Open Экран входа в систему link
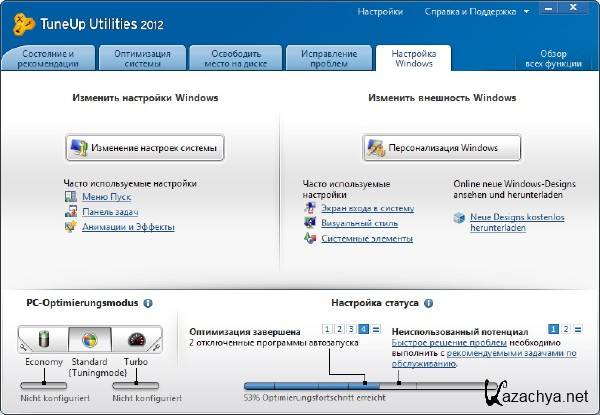600x415 pixels. pyautogui.click(x=367, y=209)
